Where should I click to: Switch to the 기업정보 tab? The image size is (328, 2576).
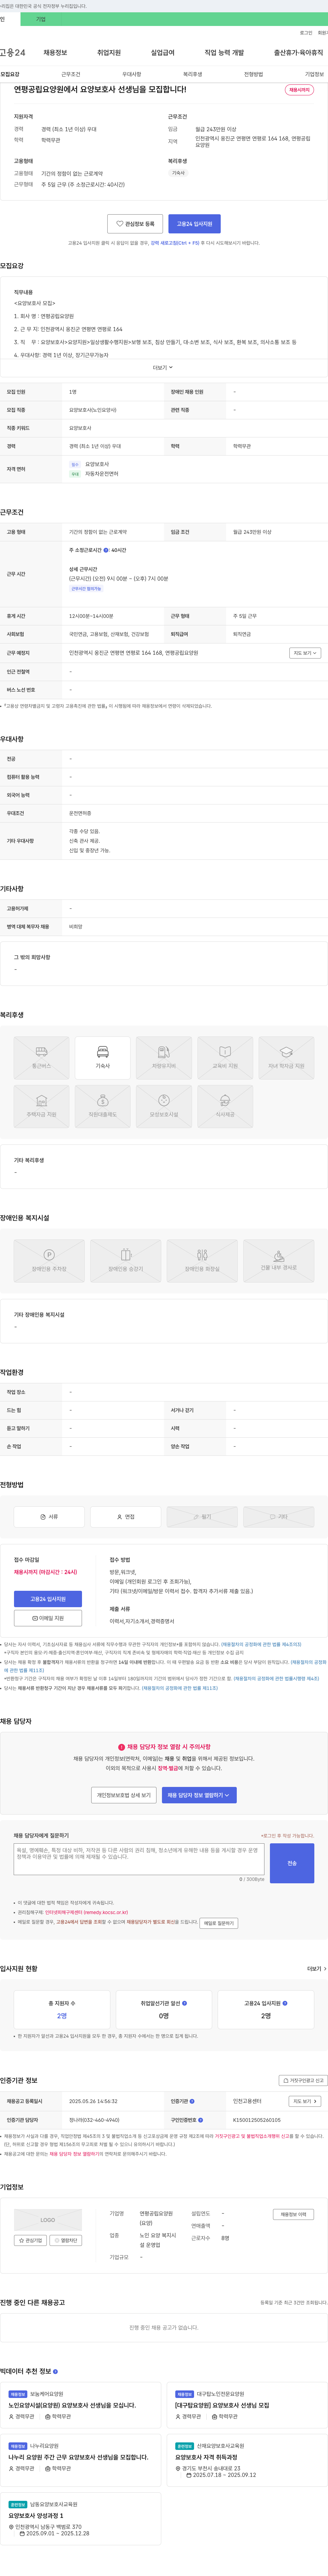pos(314,74)
